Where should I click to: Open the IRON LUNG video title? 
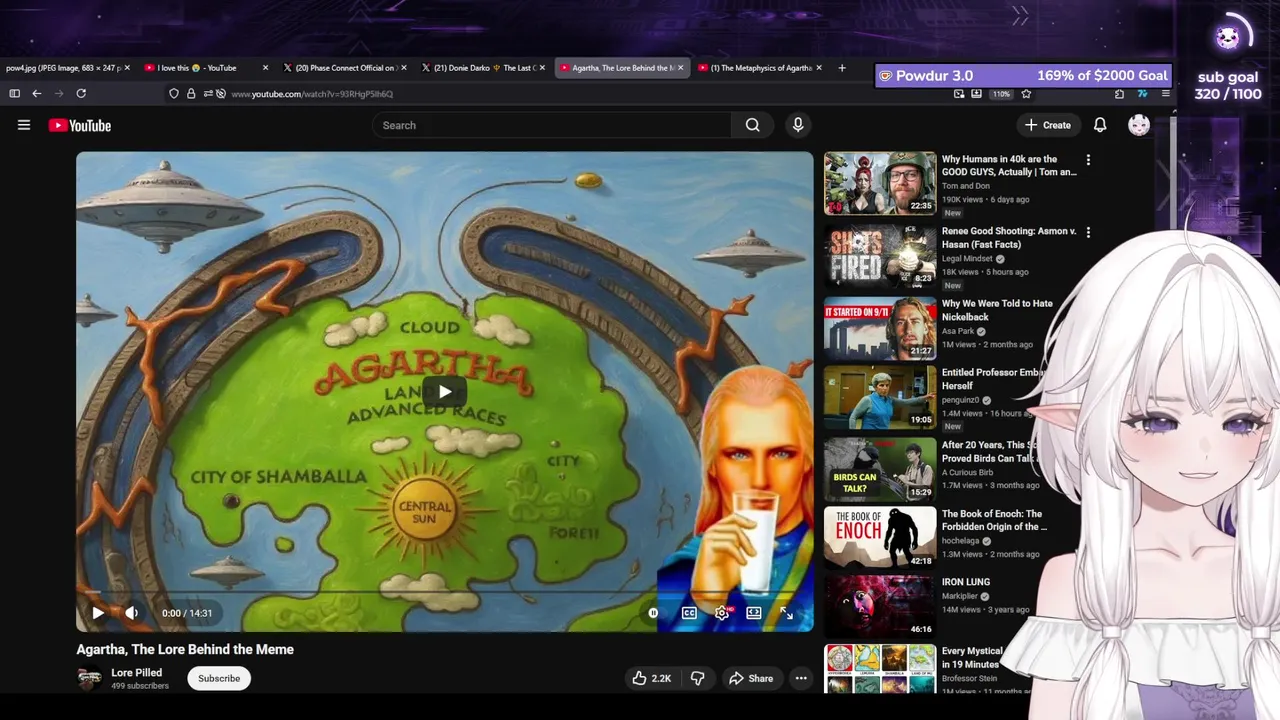tap(966, 582)
